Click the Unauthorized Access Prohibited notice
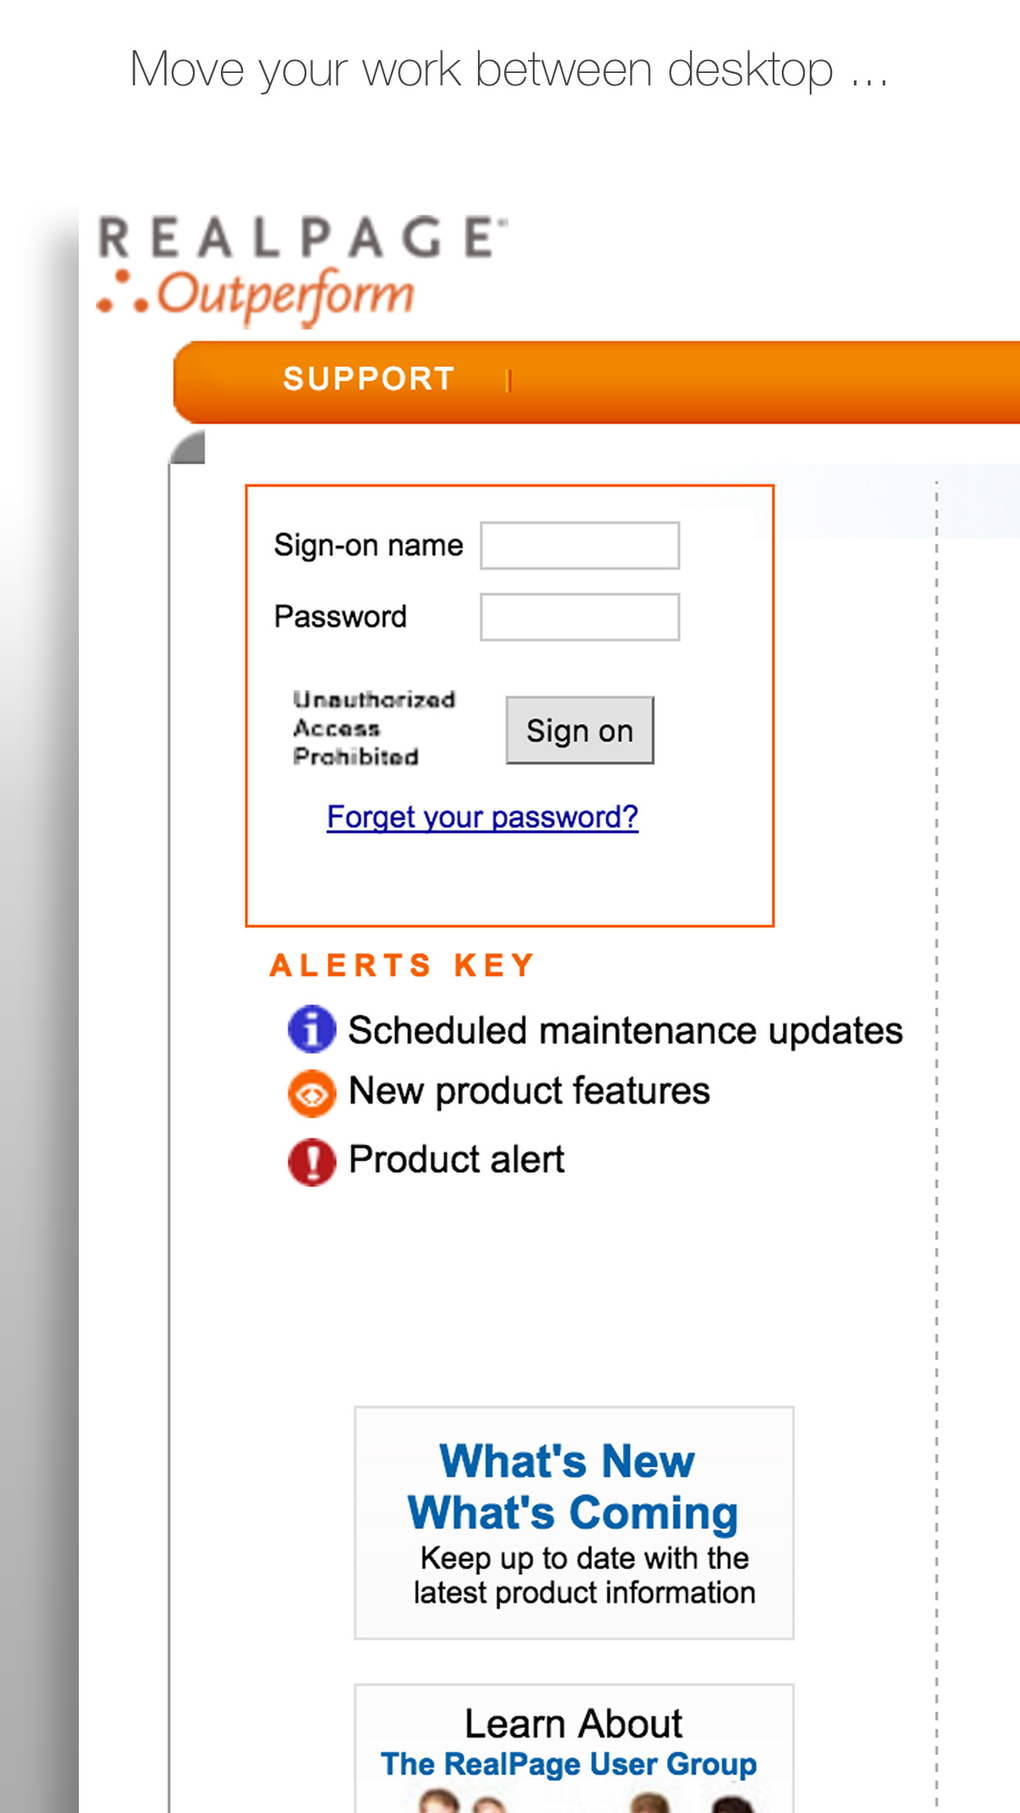1020x1813 pixels. tap(374, 728)
